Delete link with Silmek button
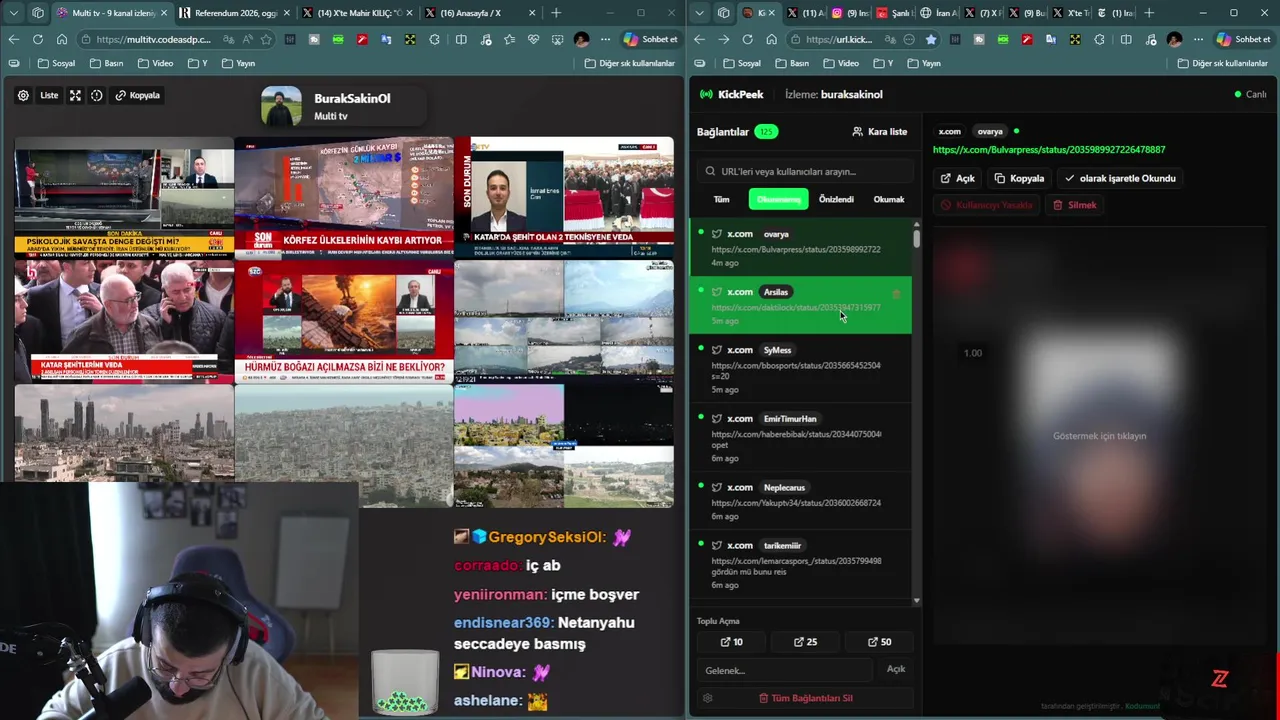Screen dimensions: 1280x720 pyautogui.click(x=1075, y=205)
